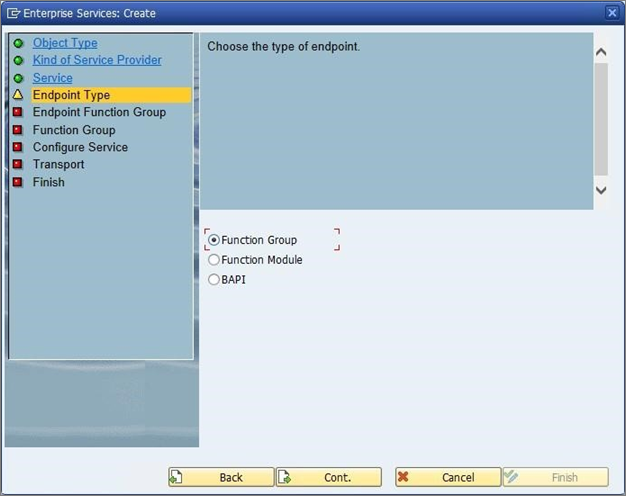Click green status icon beside Service
The image size is (626, 496).
tap(18, 78)
